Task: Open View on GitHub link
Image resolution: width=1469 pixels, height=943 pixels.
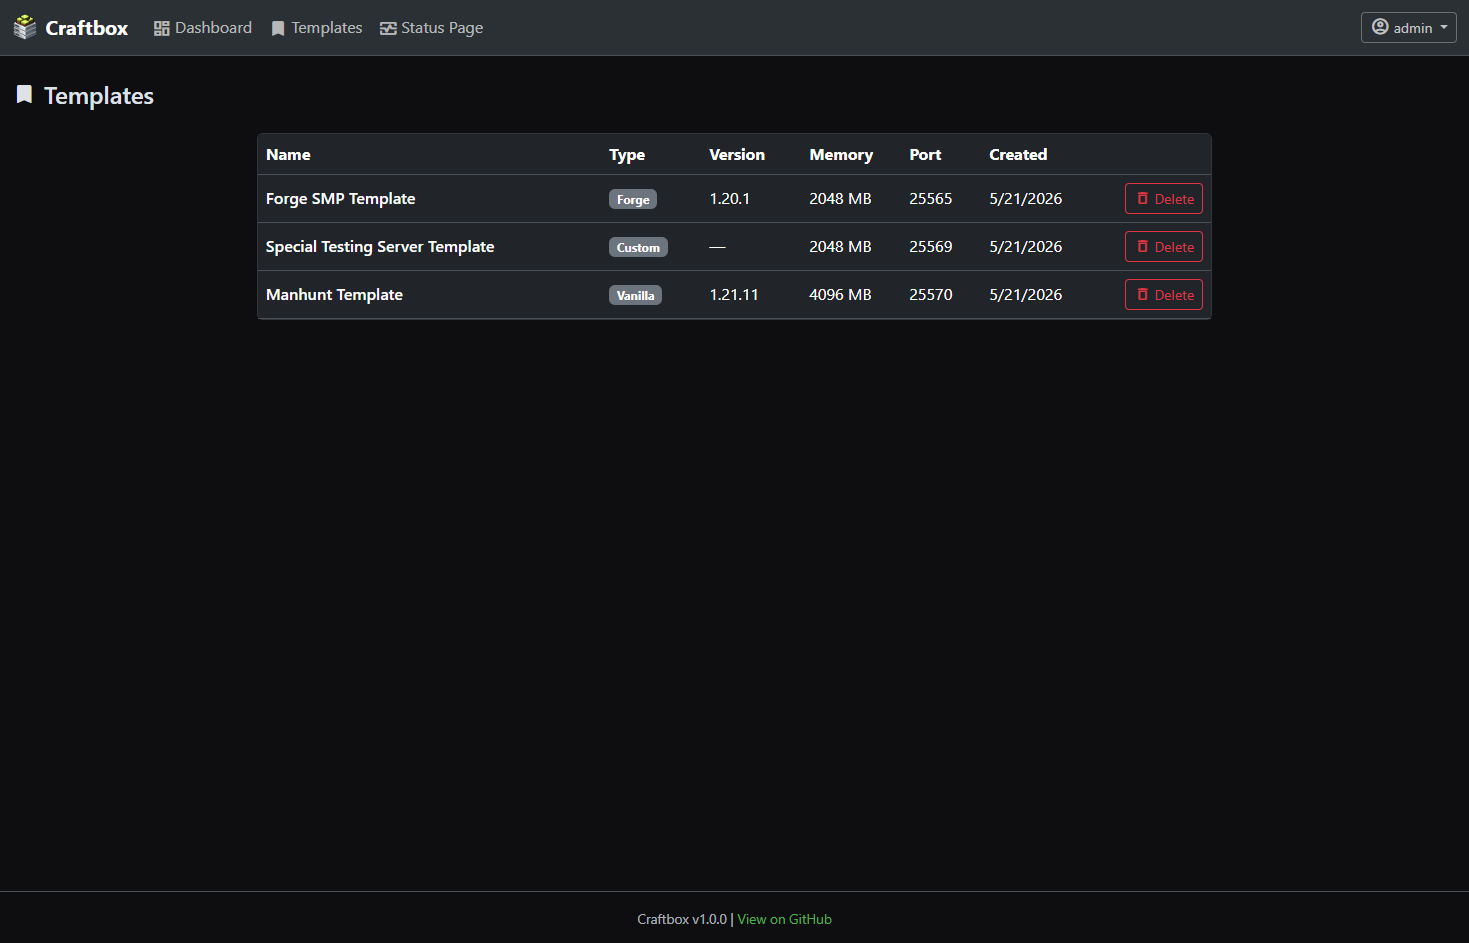Action: click(x=784, y=919)
